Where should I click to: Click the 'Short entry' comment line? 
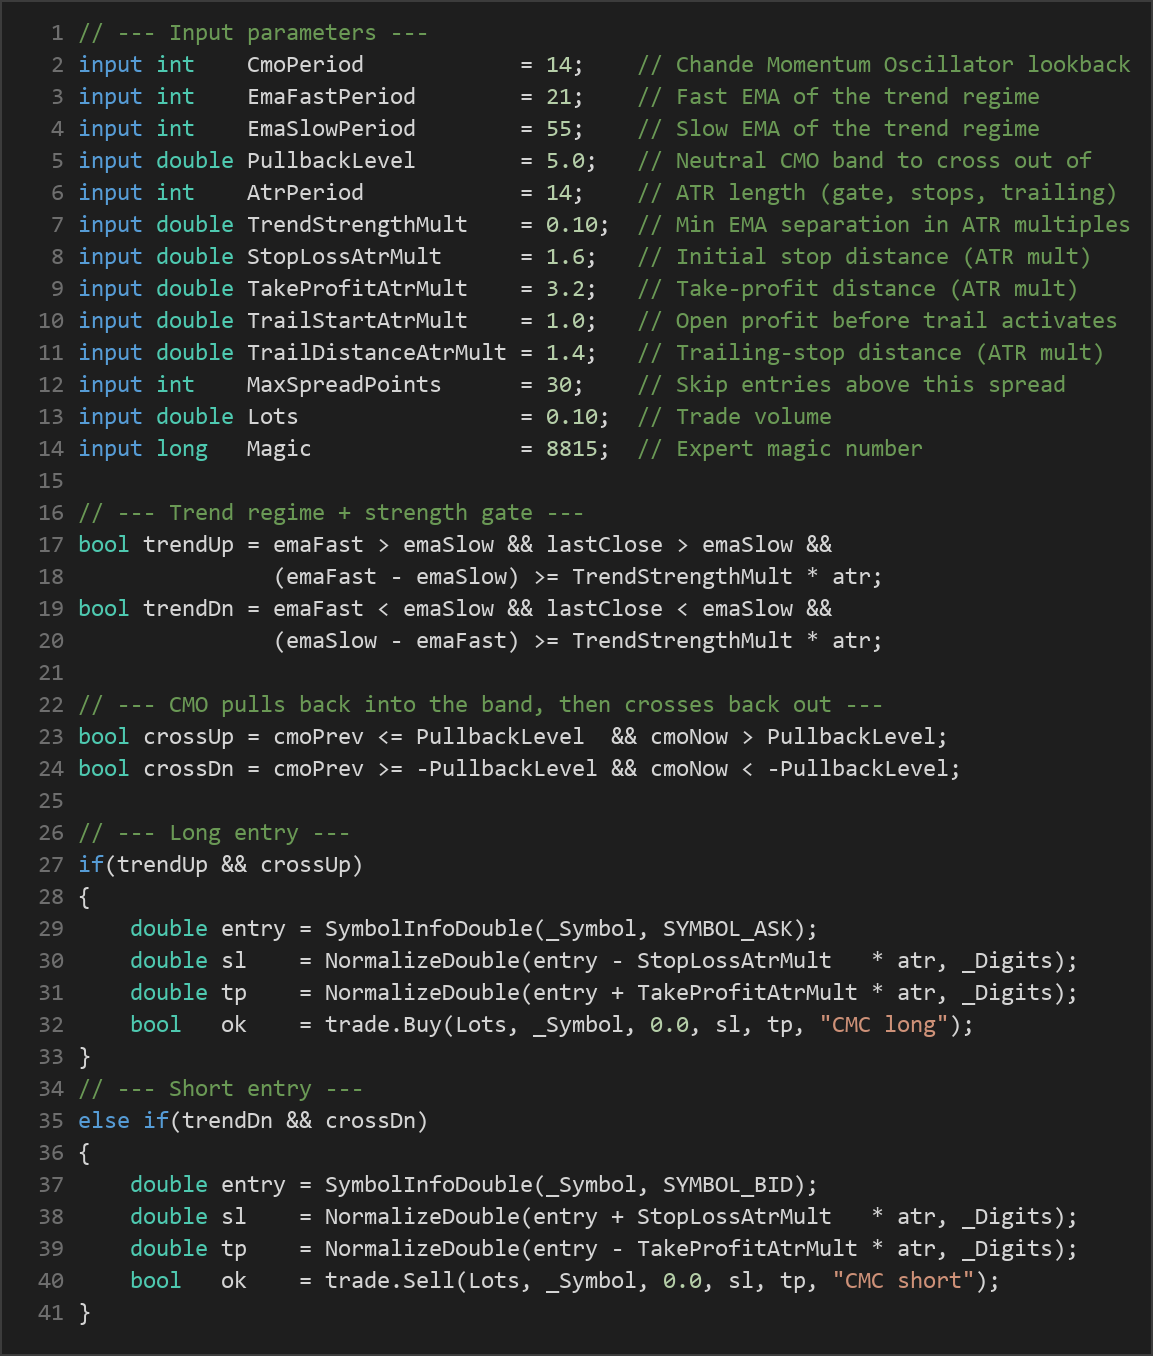point(220,1089)
